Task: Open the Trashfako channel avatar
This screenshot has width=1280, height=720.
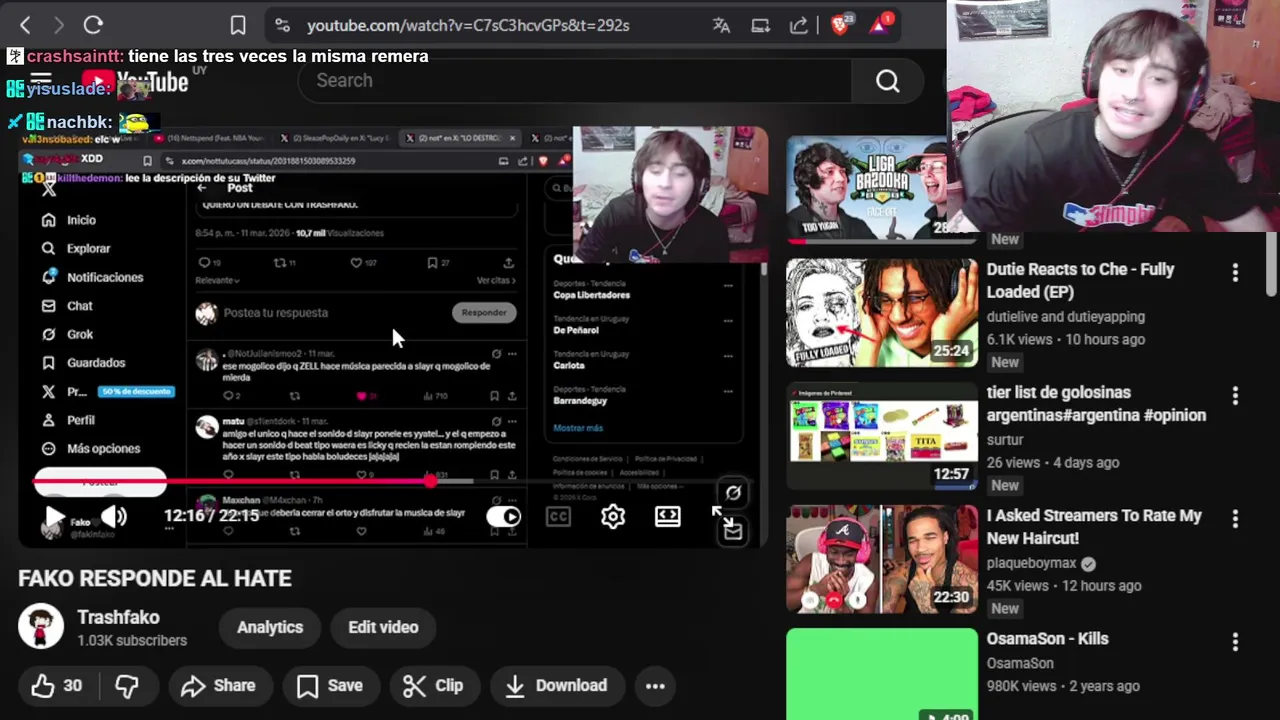Action: [x=41, y=627]
